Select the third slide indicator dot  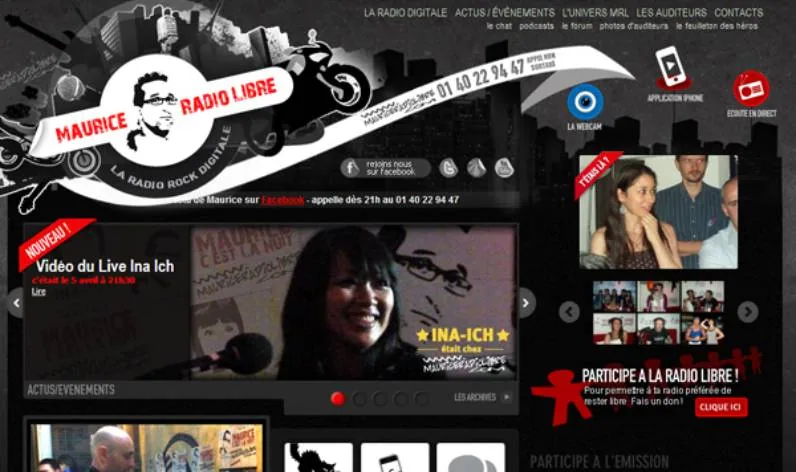point(380,399)
